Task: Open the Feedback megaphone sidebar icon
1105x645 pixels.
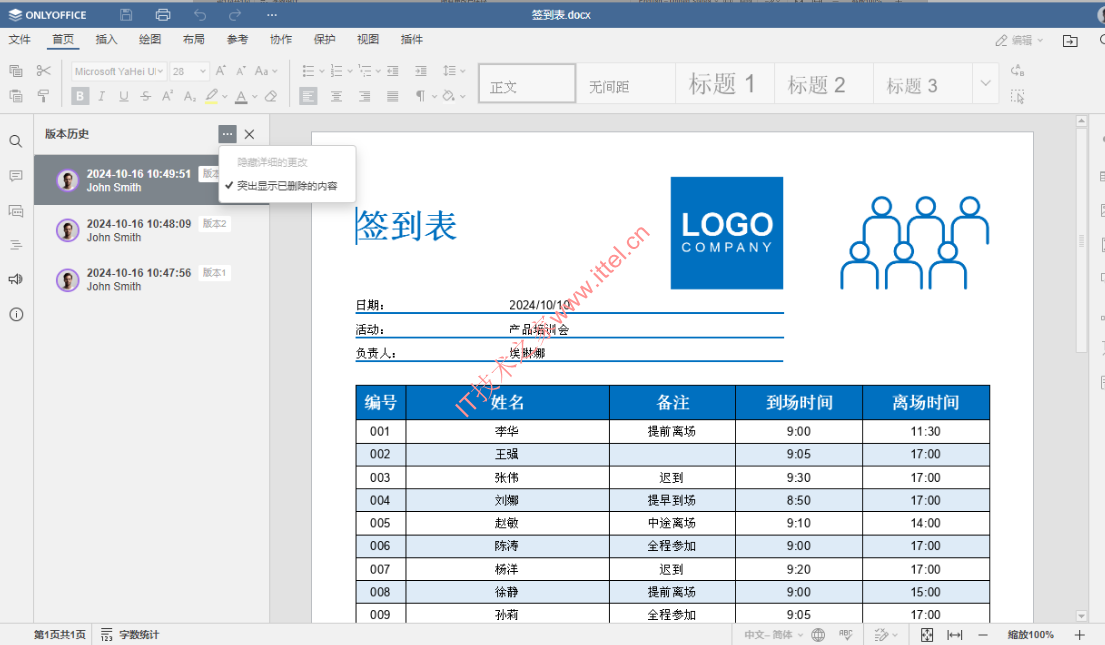Action: [x=16, y=279]
